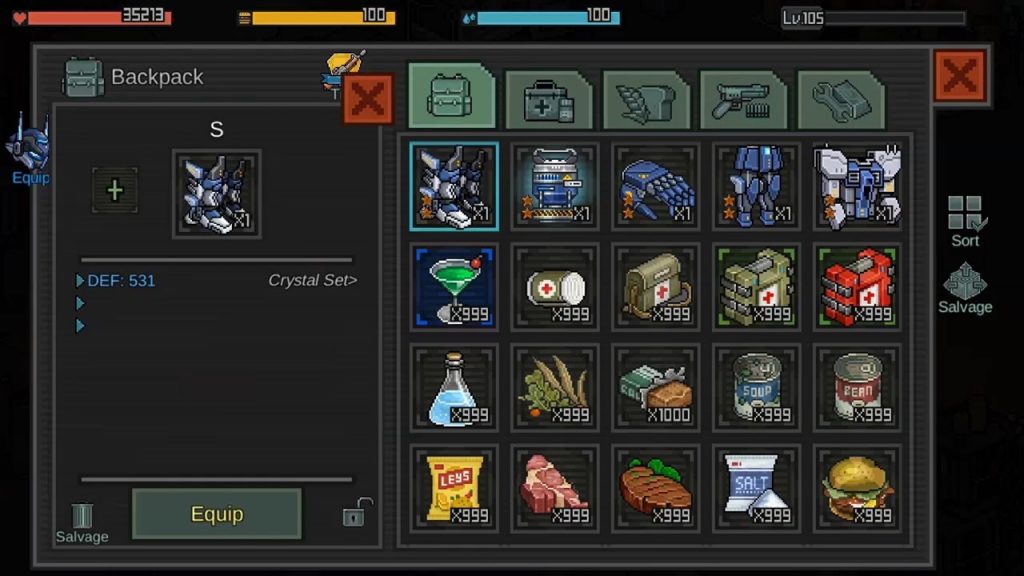Screen dimensions: 1024x576
Task: Click the red health bar
Action: point(99,16)
